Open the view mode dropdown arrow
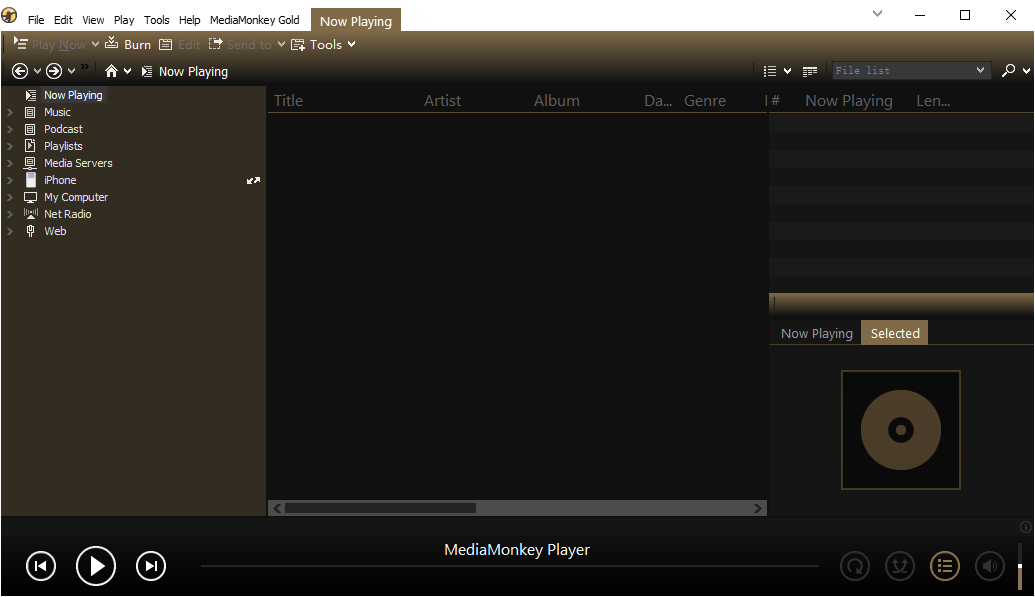1035x597 pixels. 787,71
